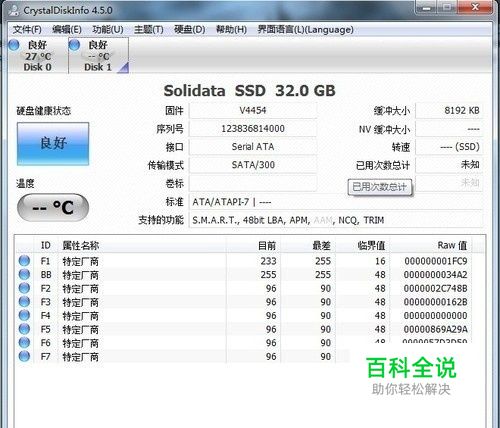Click the 属性名称 column header
Screen dimensions: 500x428
coord(142,246)
